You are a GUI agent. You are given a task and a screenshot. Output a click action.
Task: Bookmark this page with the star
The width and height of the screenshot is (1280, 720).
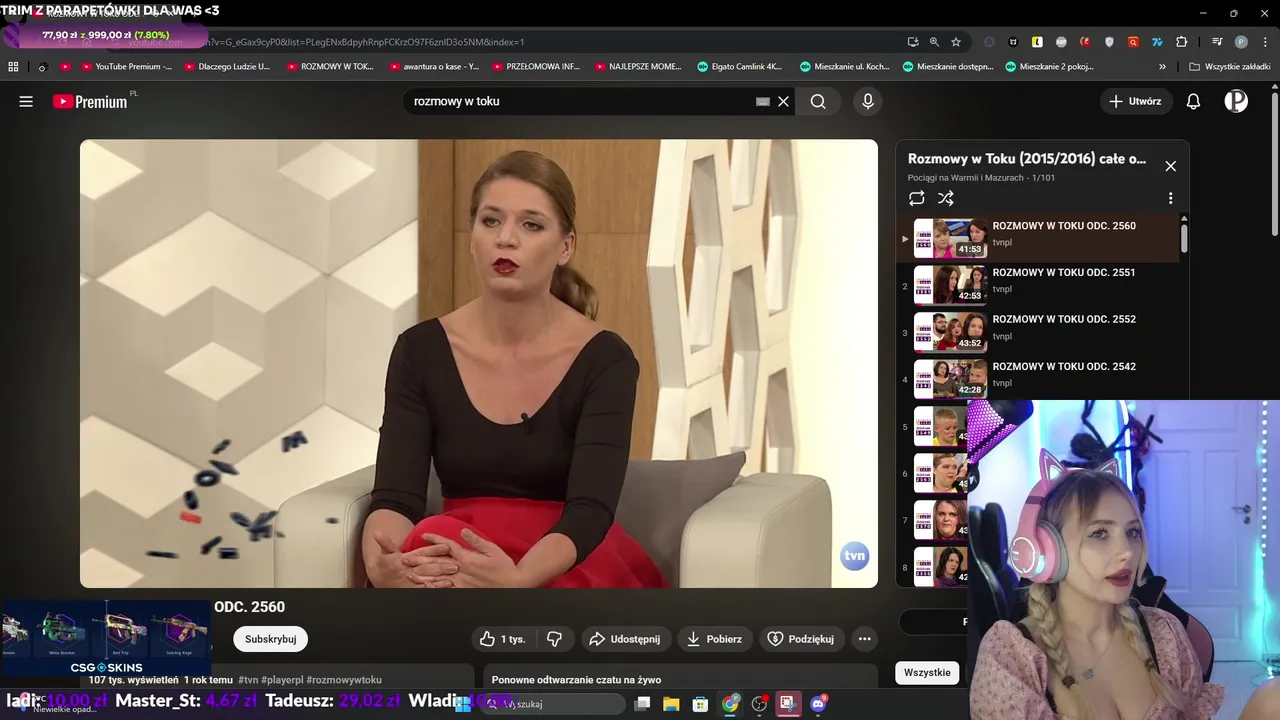click(x=956, y=42)
